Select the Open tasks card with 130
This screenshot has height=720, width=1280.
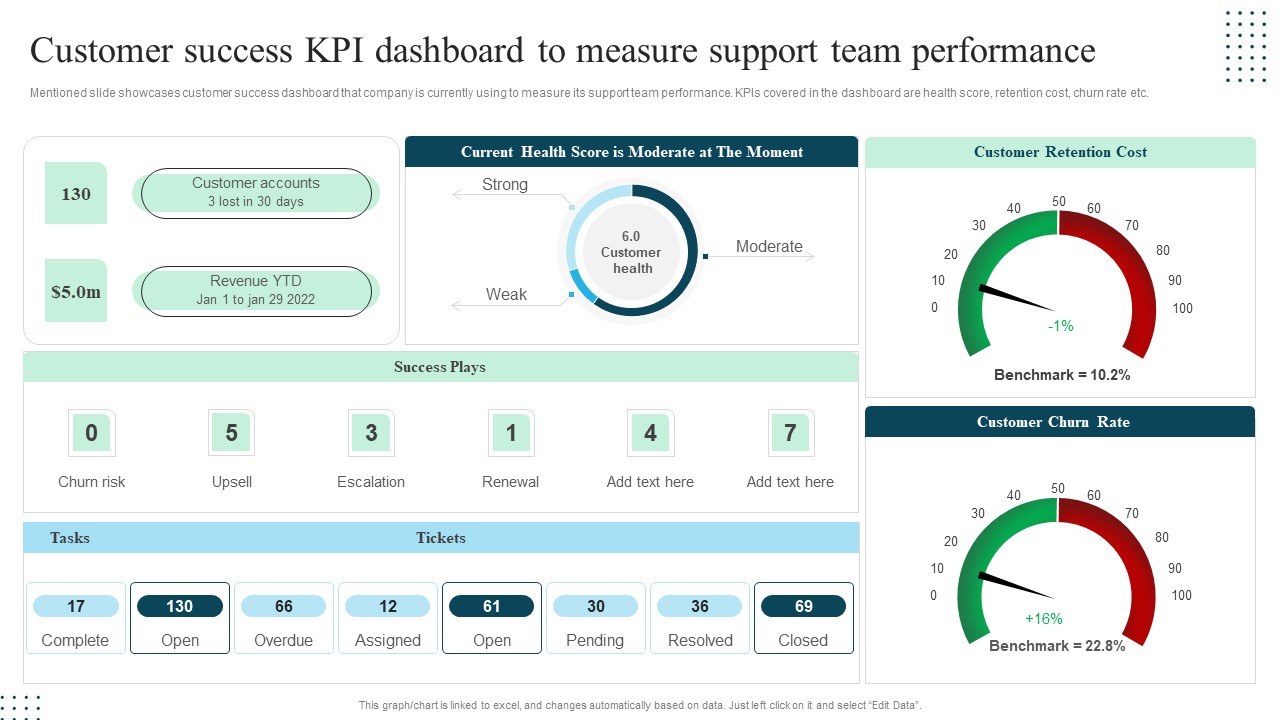coord(180,618)
